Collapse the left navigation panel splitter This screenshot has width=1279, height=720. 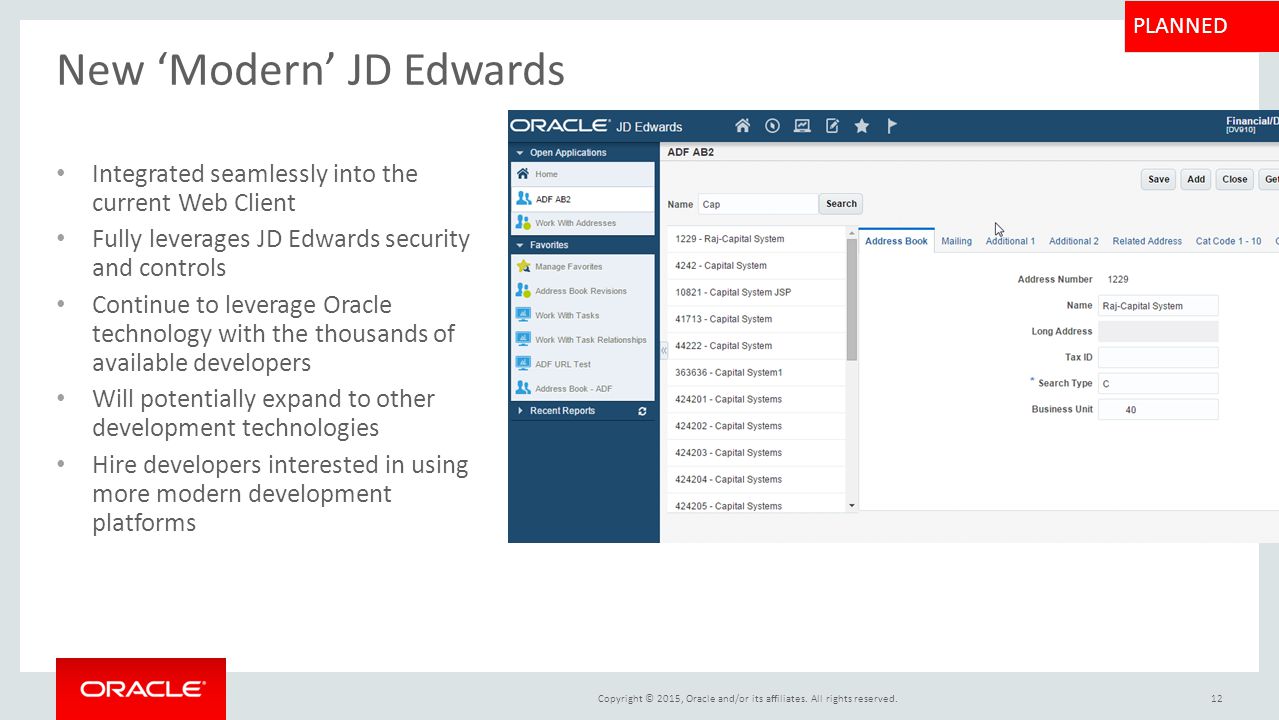(x=663, y=351)
